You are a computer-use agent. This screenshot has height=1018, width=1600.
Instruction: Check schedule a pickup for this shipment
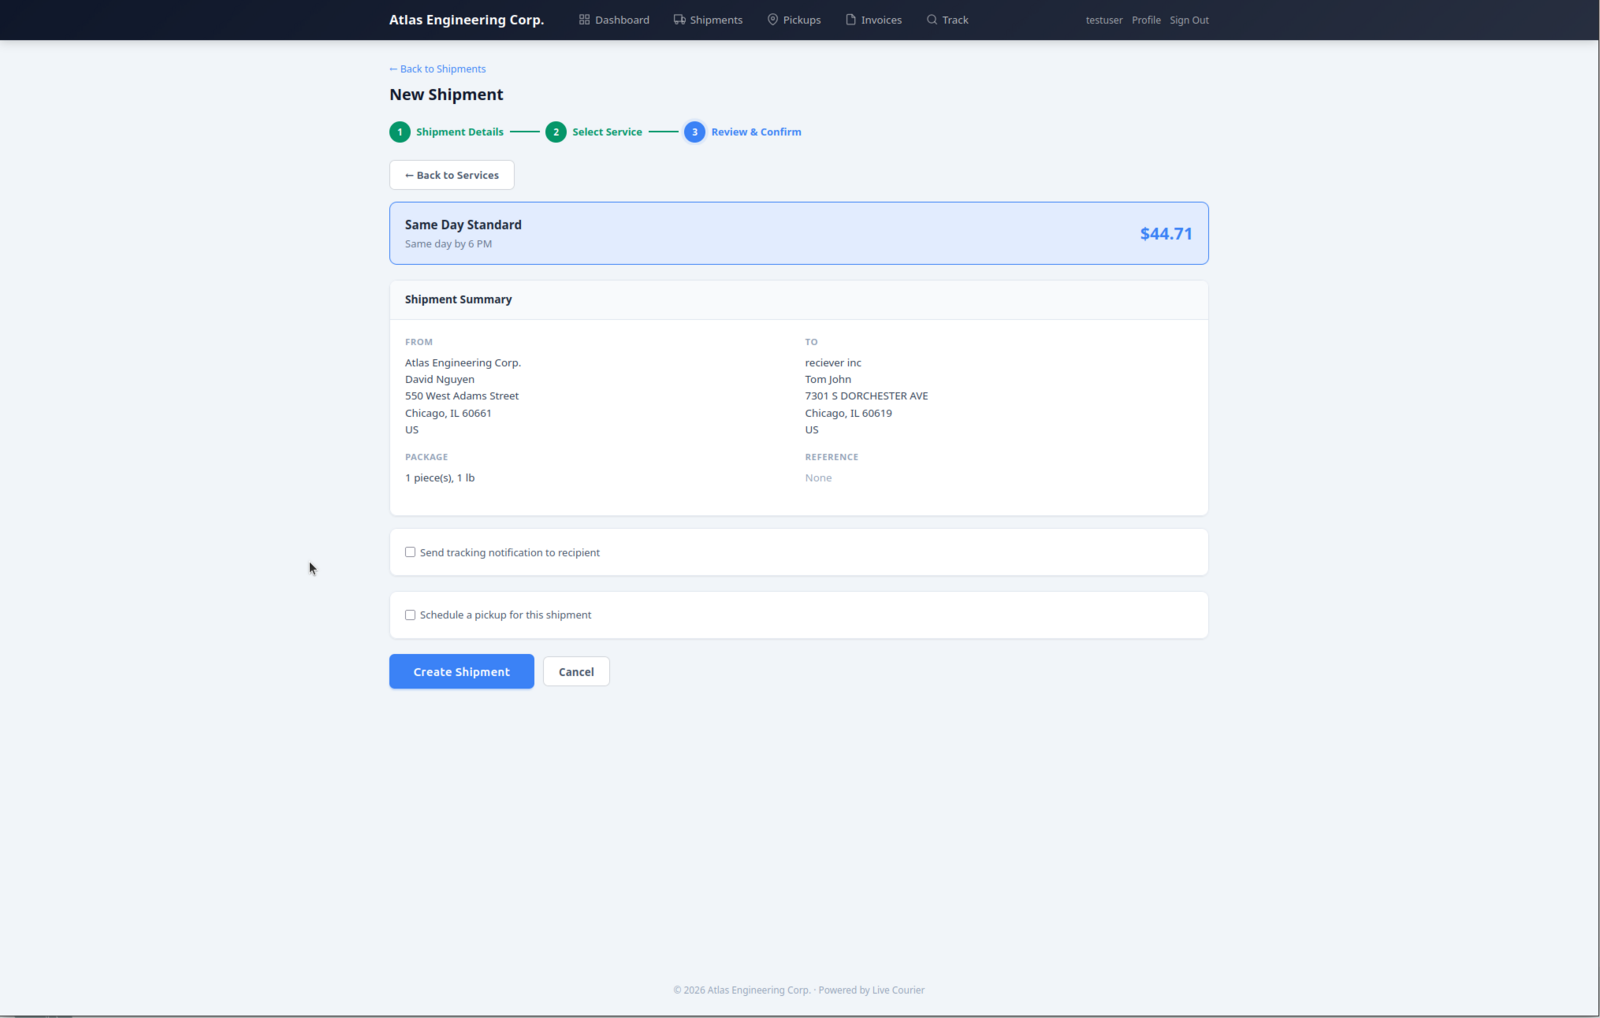pos(410,615)
